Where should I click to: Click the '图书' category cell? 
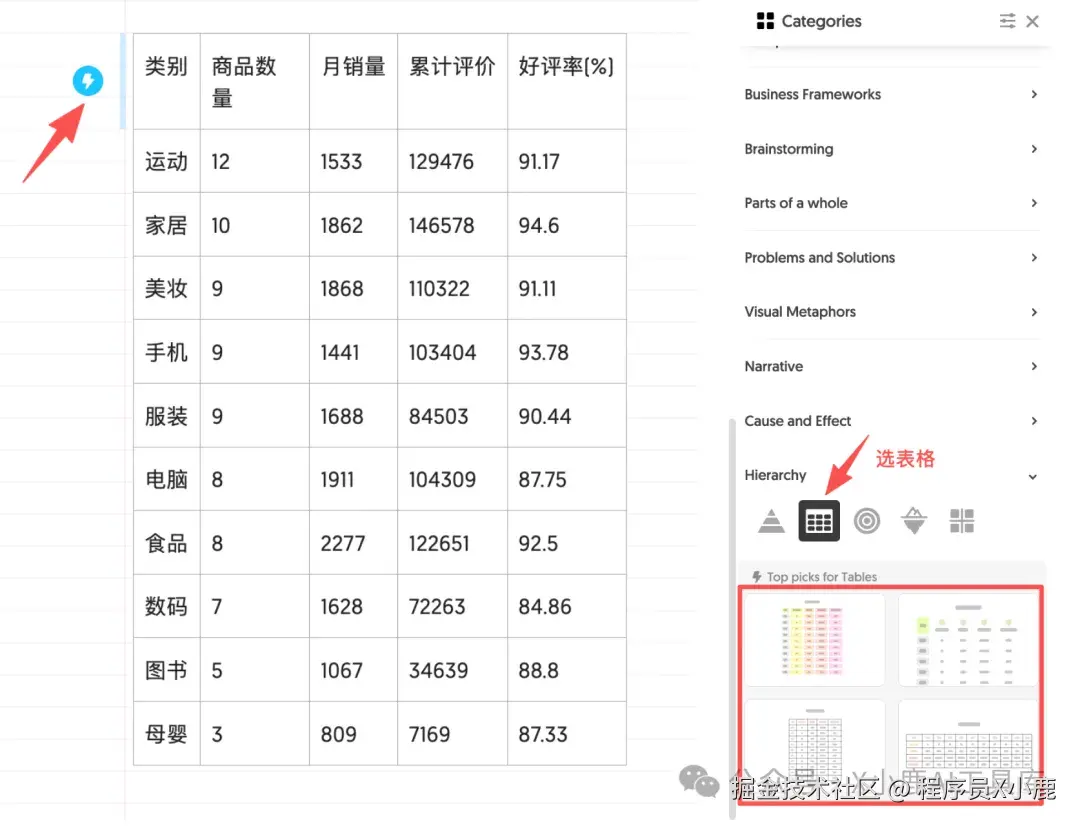pyautogui.click(x=167, y=670)
